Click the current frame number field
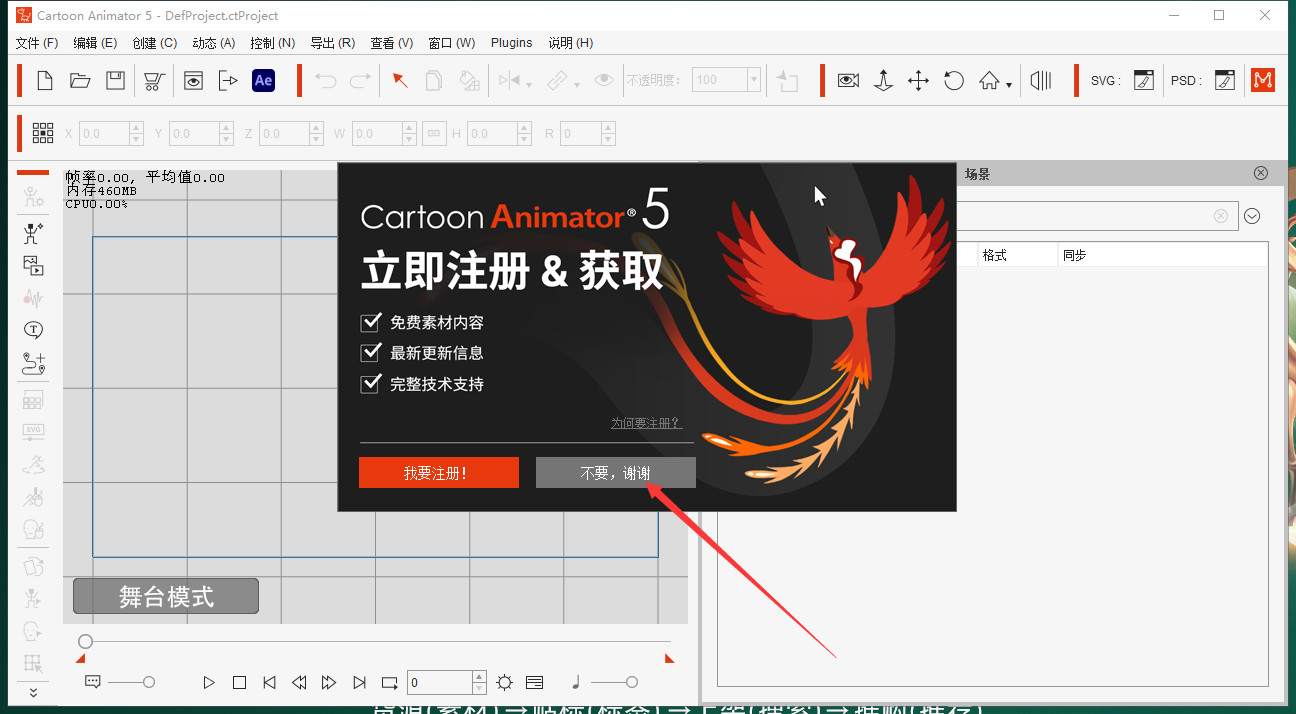The height and width of the screenshot is (714, 1296). coord(440,683)
